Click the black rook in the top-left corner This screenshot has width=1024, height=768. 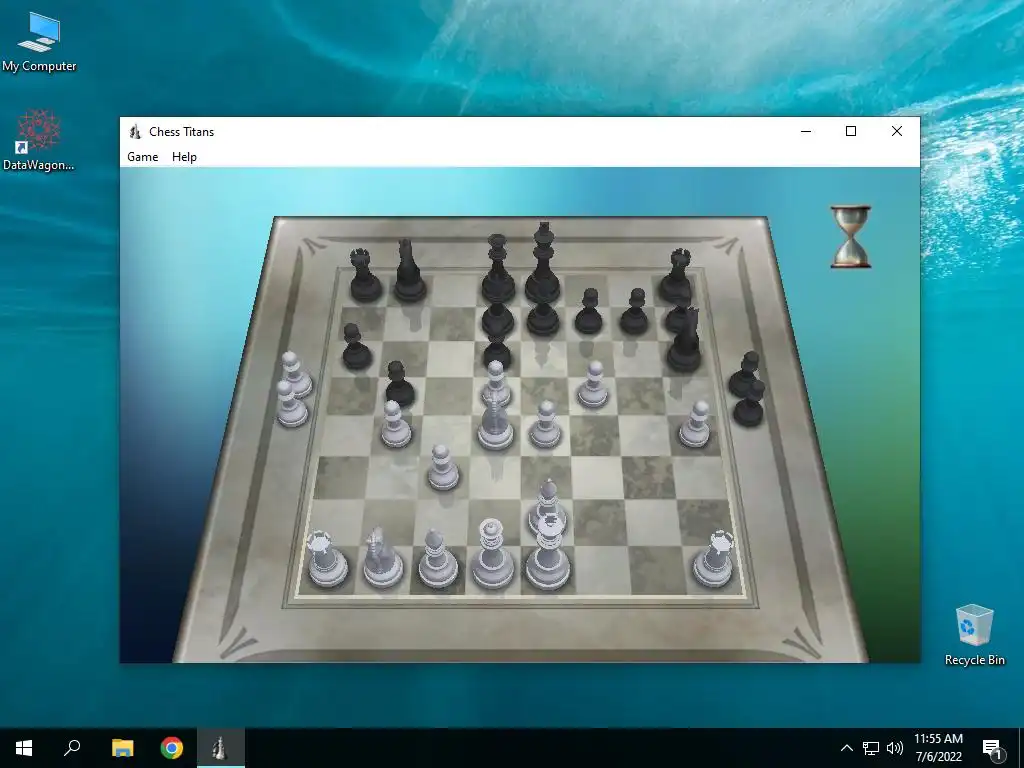click(365, 276)
